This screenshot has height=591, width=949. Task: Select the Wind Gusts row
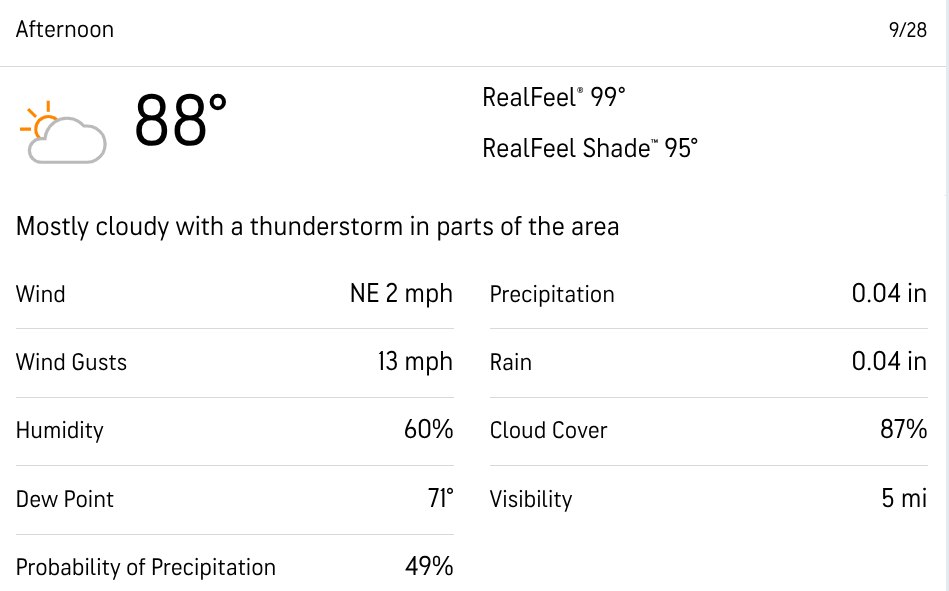[235, 363]
